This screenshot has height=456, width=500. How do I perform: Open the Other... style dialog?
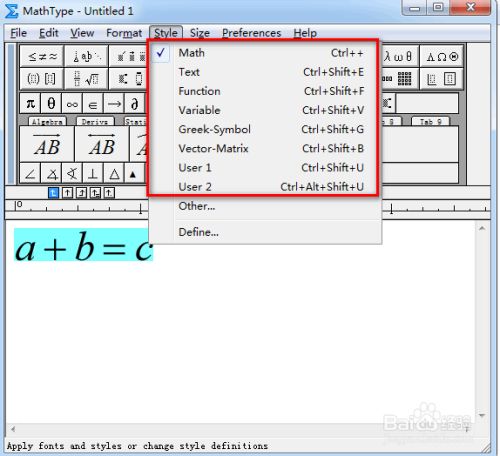(264, 206)
